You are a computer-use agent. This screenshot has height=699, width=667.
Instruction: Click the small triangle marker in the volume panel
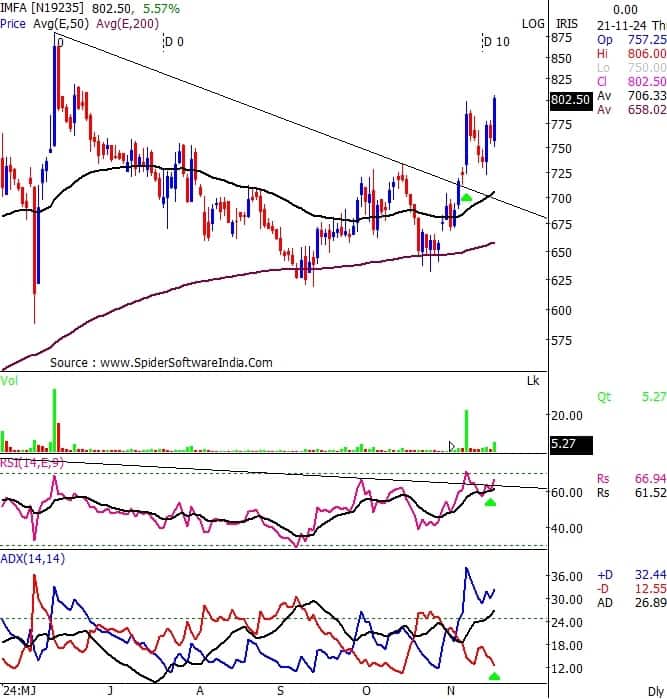click(x=452, y=445)
